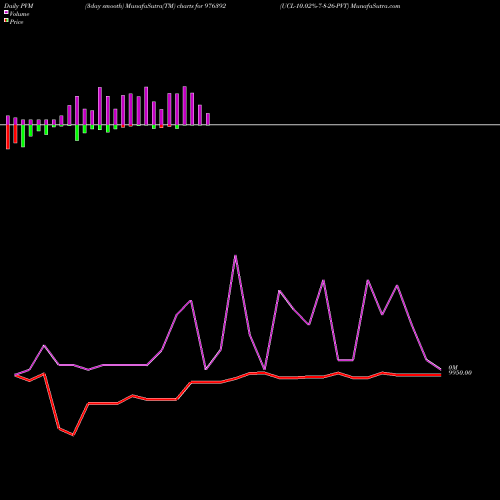Click the Price legend color swatch

pyautogui.click(x=6, y=20)
